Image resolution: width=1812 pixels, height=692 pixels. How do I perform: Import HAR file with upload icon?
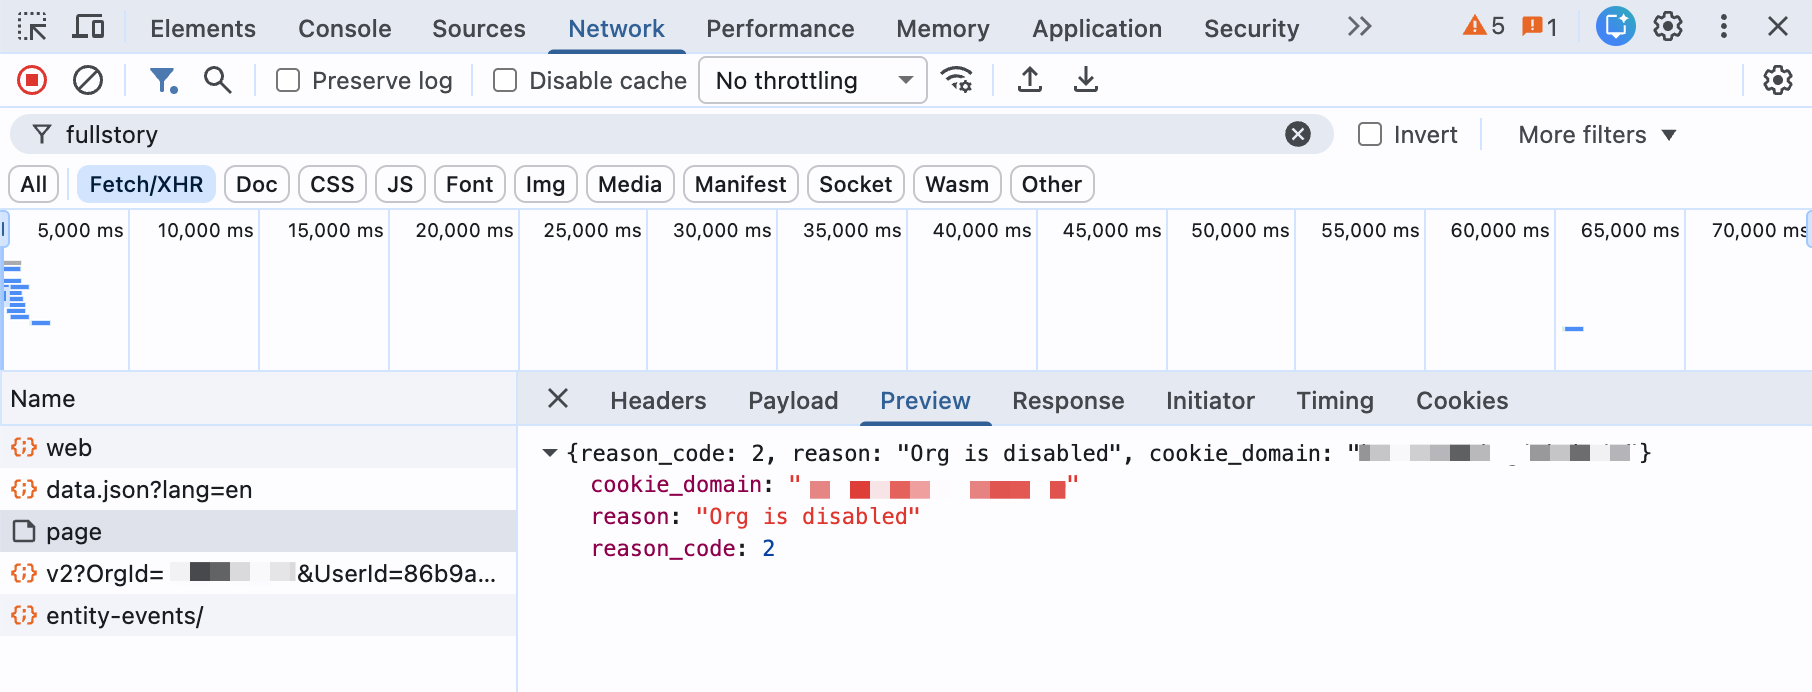[1029, 80]
